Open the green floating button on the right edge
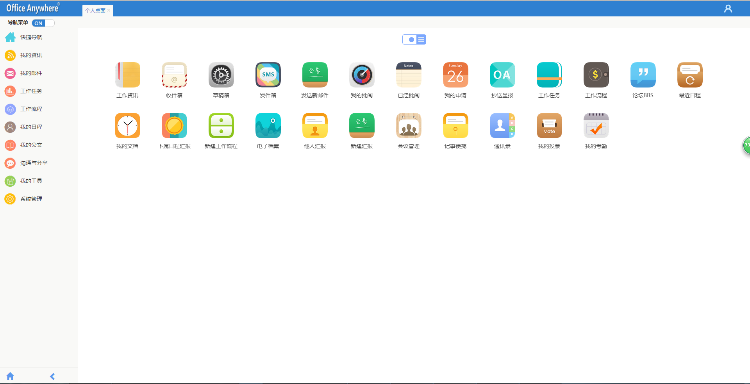This screenshot has width=750, height=384. pos(746,145)
